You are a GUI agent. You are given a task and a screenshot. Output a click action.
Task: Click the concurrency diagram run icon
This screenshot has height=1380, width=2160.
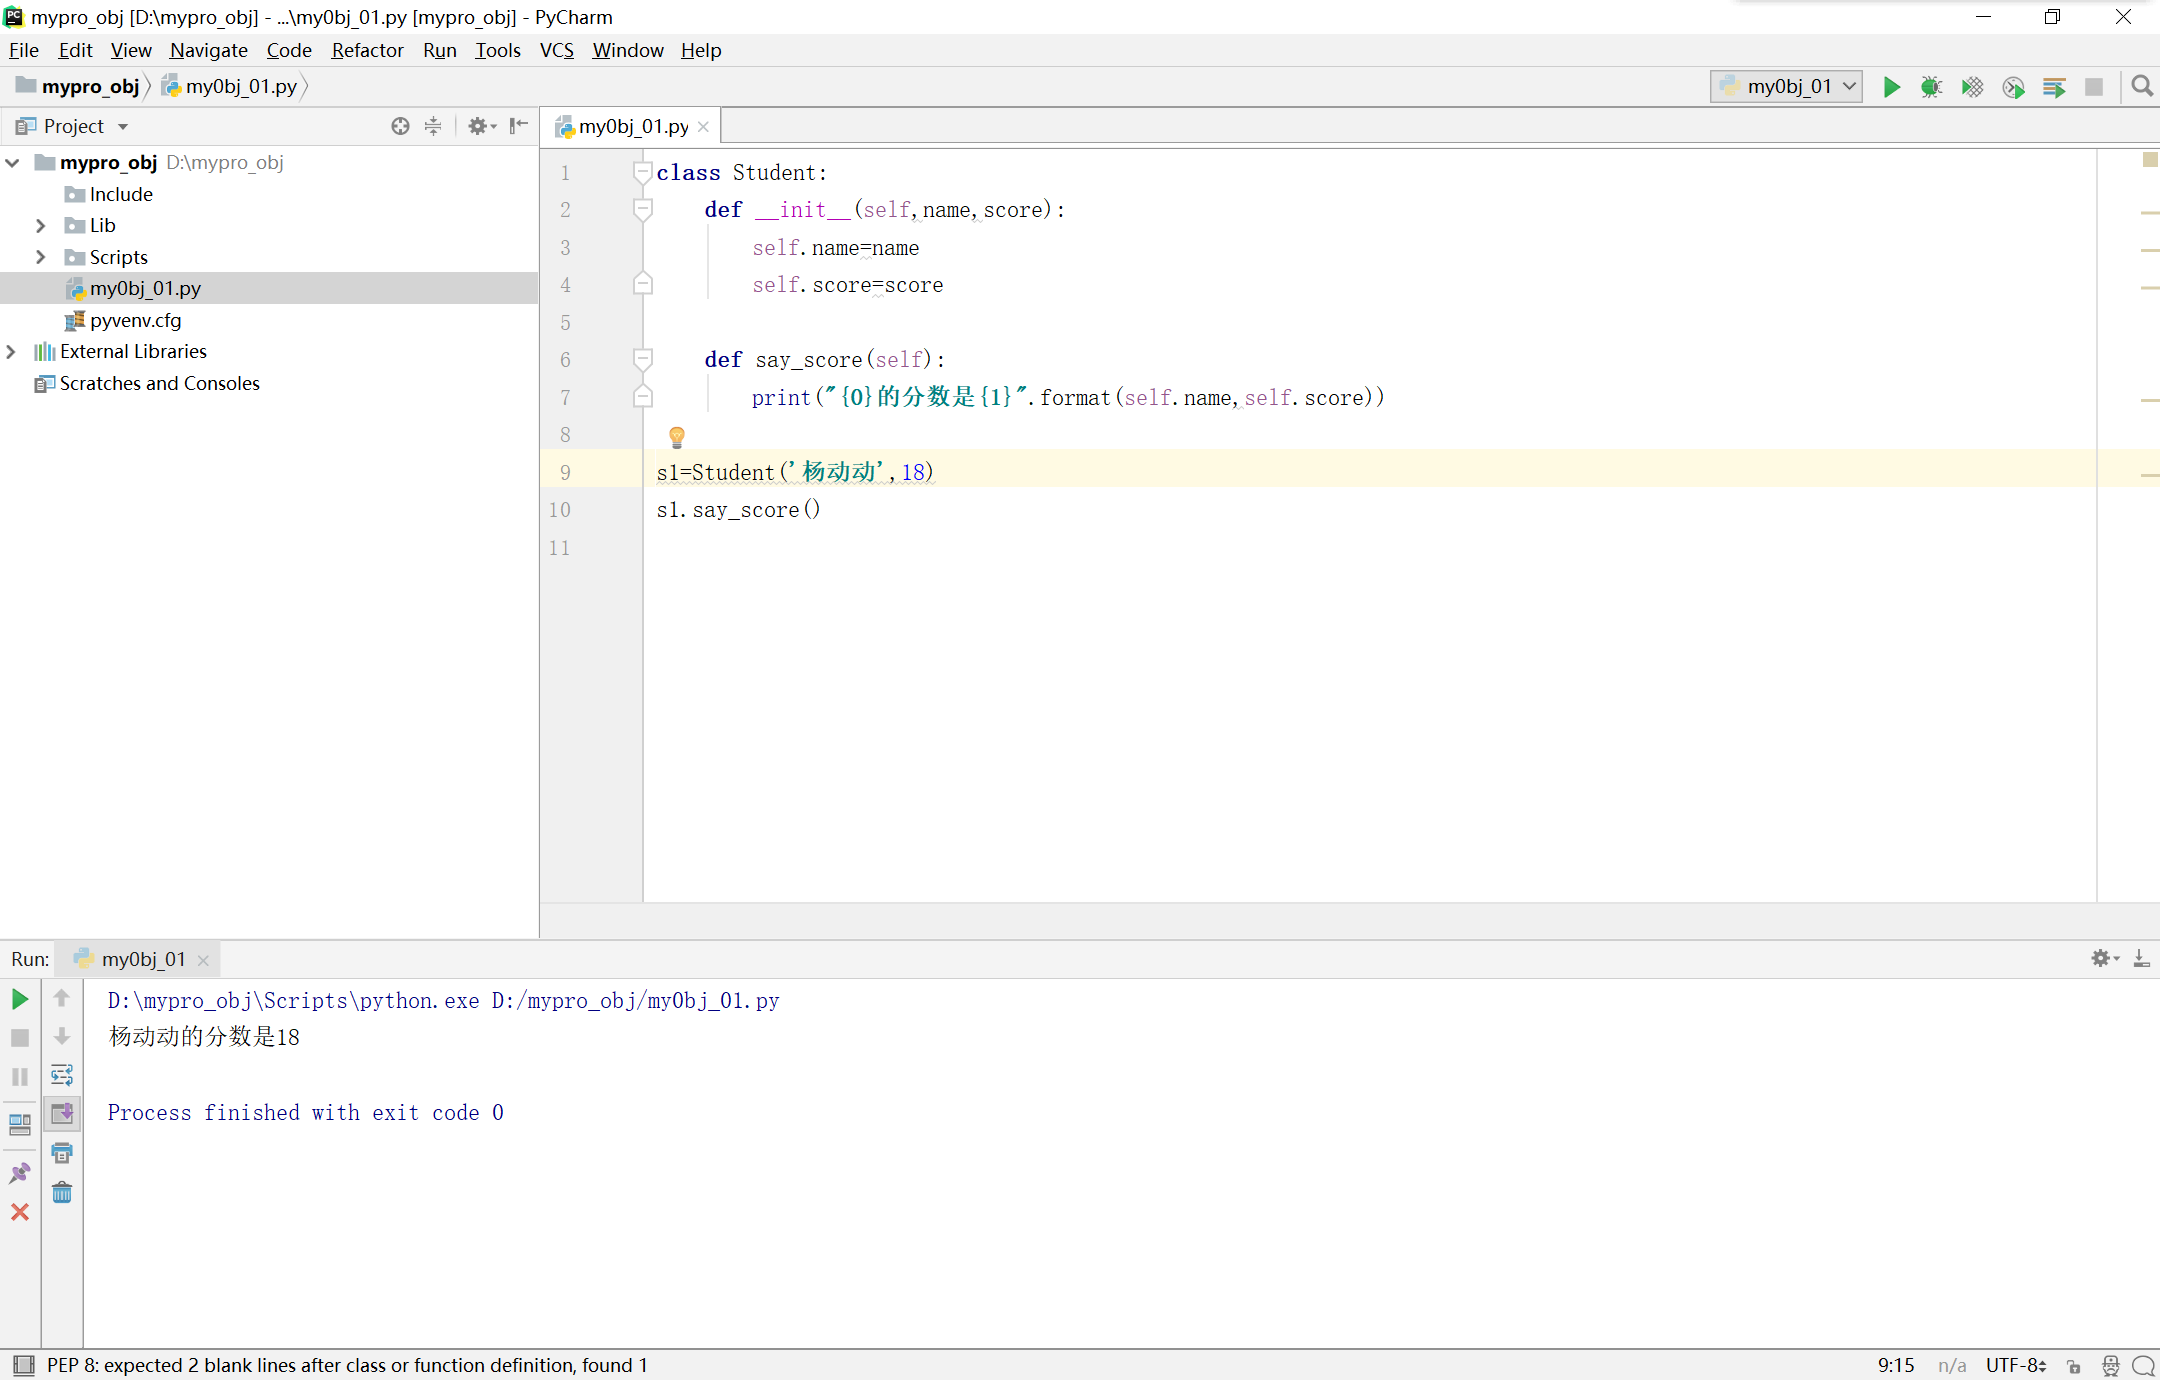point(2054,87)
